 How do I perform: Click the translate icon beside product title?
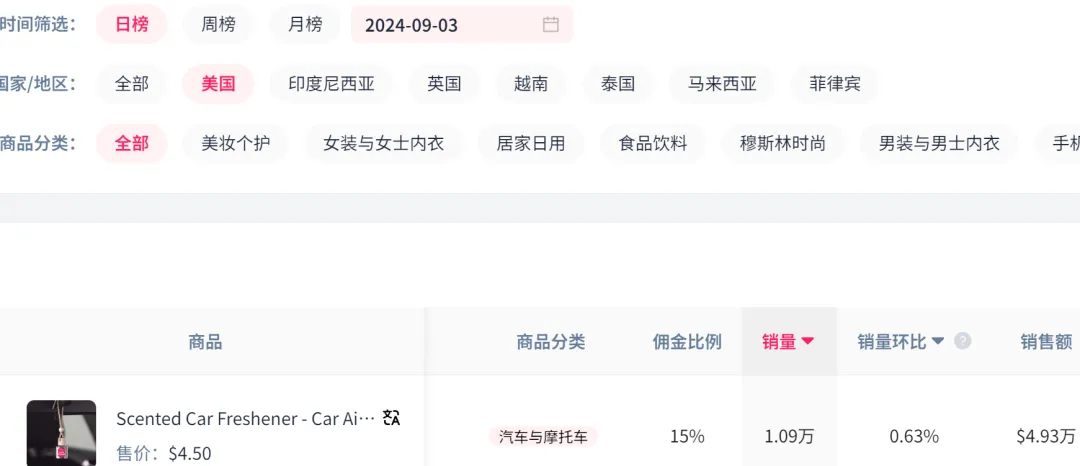(392, 418)
